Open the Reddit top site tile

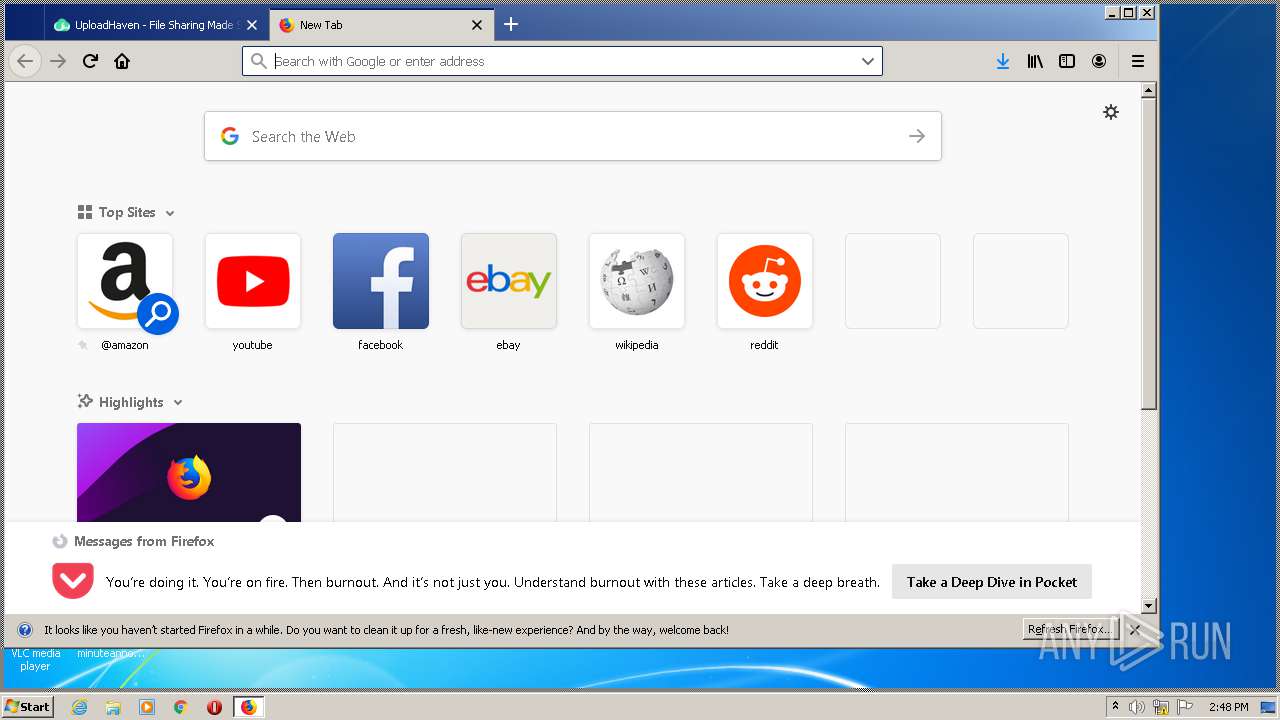[765, 281]
